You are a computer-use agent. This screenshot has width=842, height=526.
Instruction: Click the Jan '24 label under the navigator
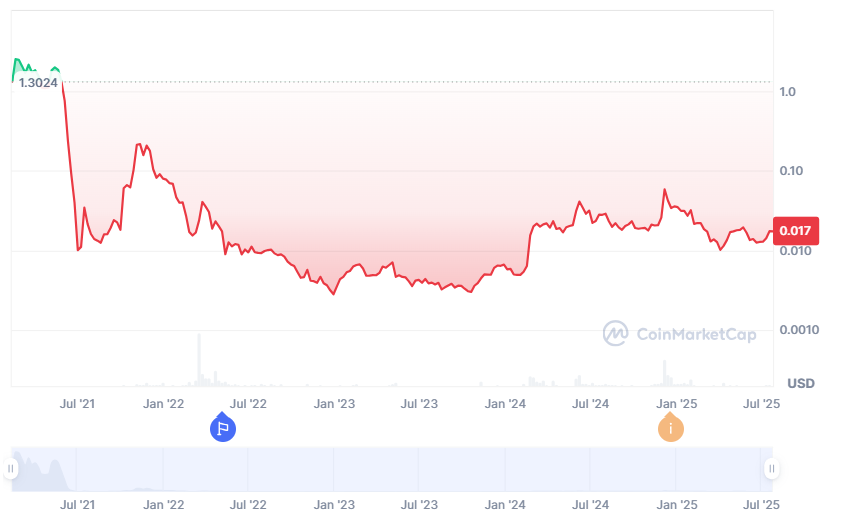(505, 505)
